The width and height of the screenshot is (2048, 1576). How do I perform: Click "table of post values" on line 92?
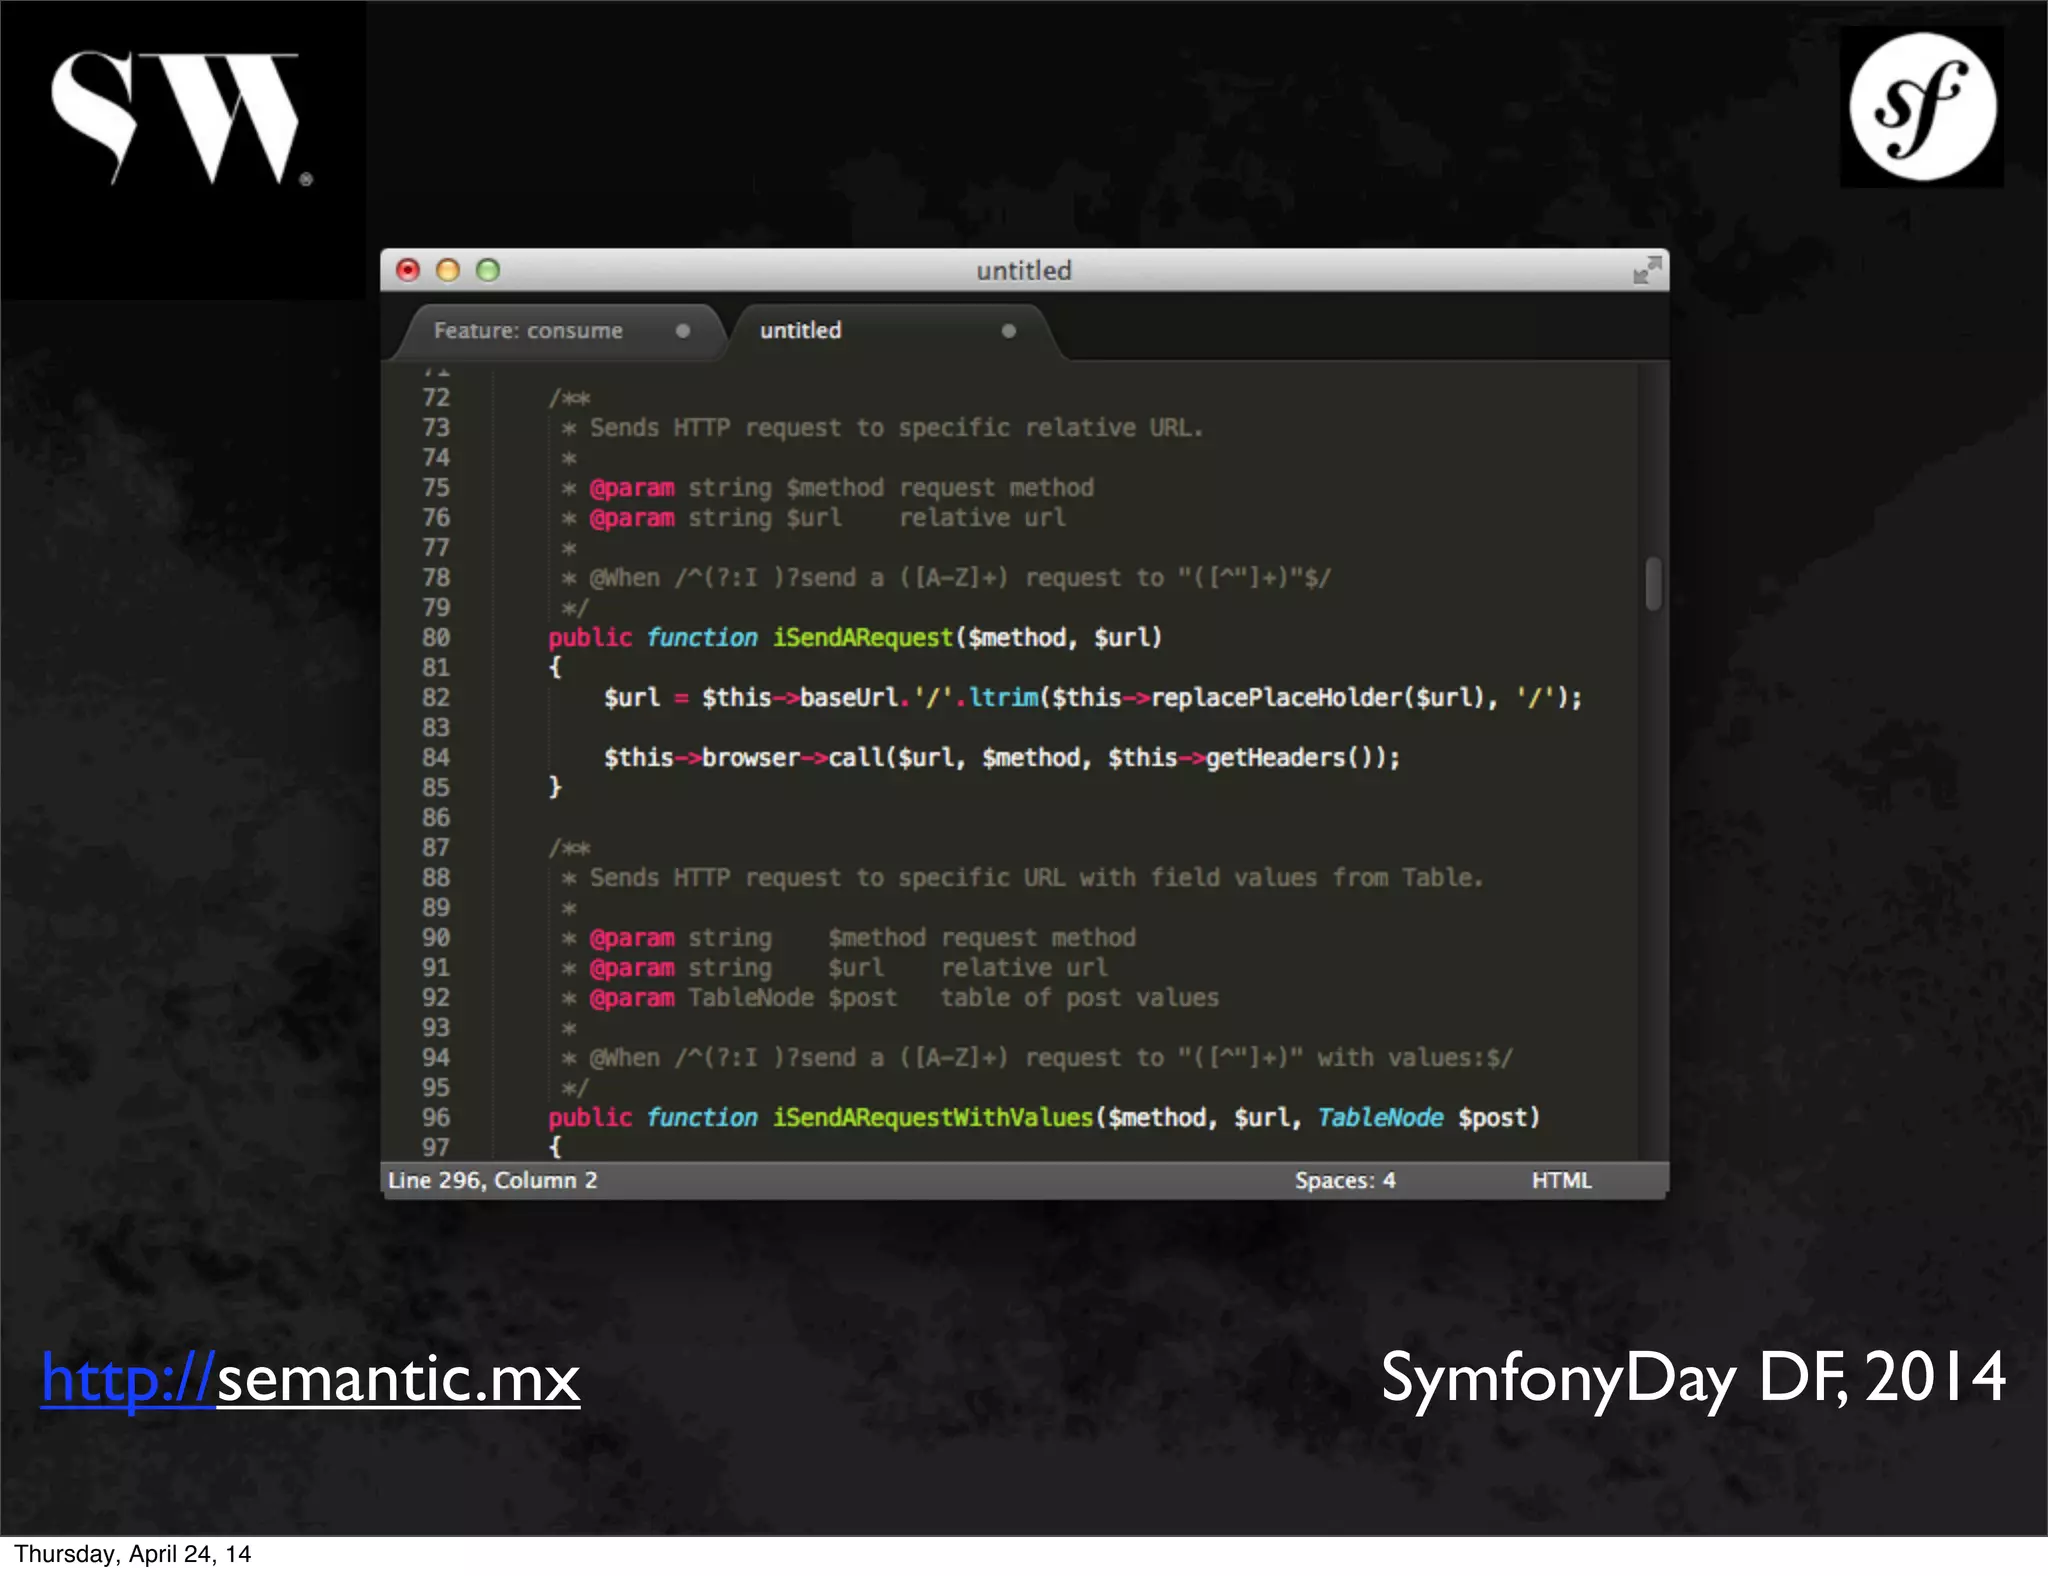(x=1080, y=998)
